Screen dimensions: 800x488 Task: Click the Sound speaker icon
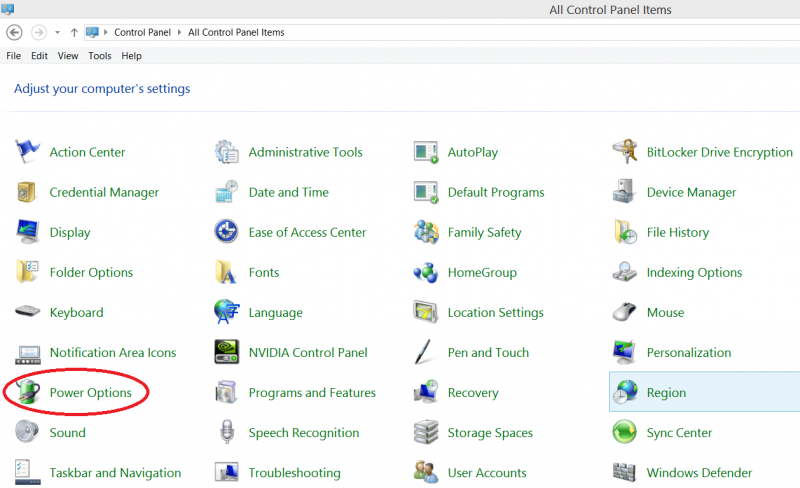pyautogui.click(x=27, y=432)
